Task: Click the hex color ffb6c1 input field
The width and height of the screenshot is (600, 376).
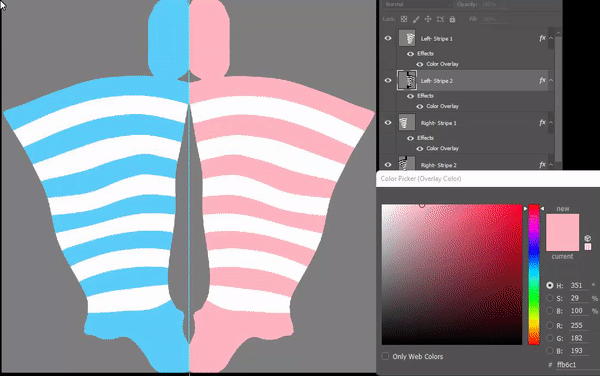Action: coord(577,365)
